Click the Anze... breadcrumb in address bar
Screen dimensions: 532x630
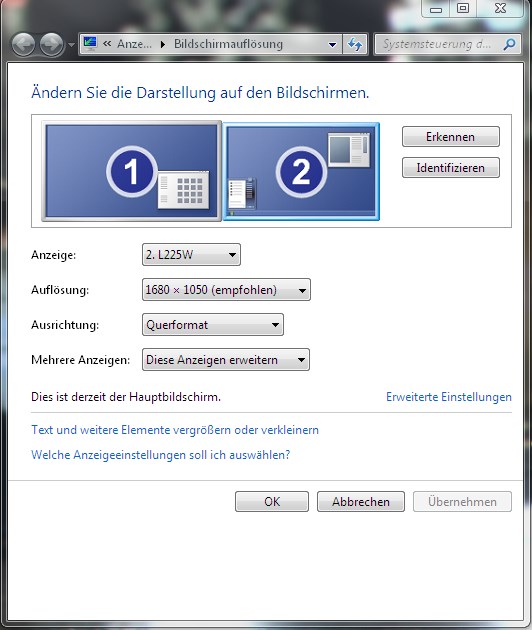(134, 44)
